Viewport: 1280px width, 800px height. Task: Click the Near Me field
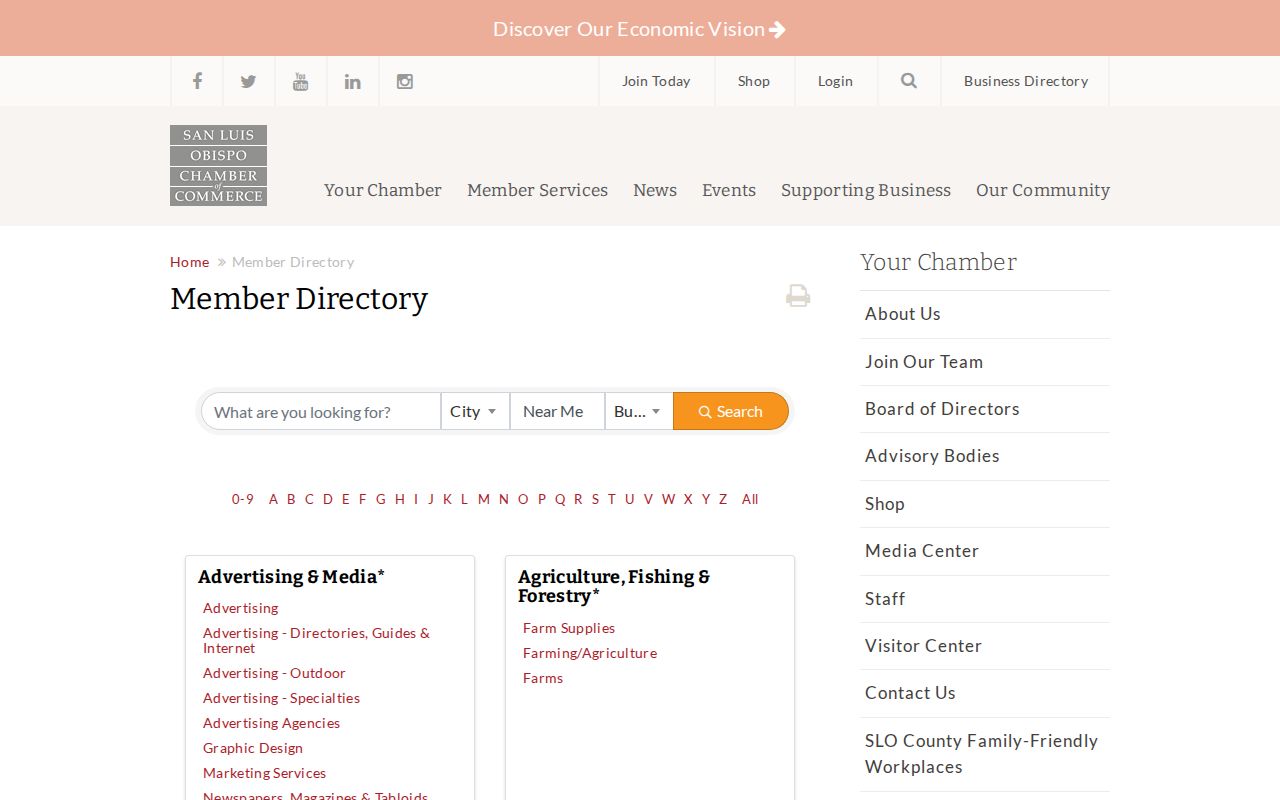click(x=557, y=411)
